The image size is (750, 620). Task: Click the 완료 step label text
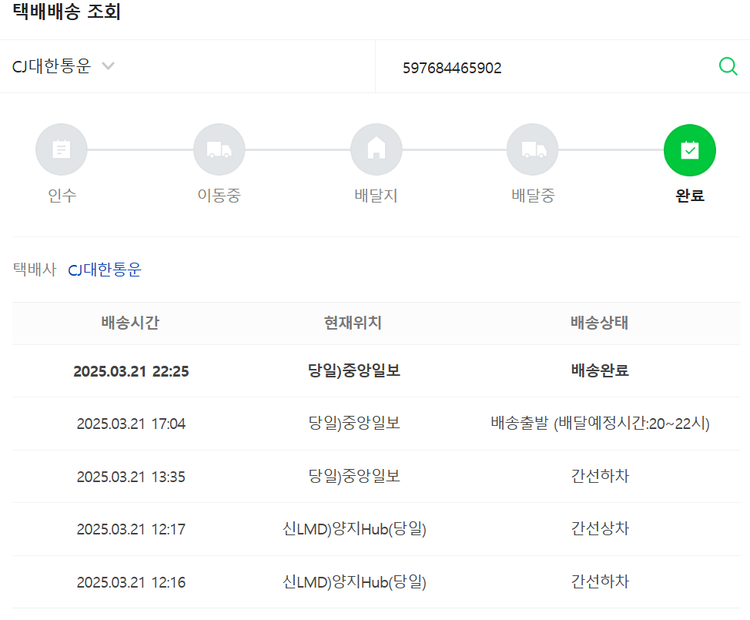689,196
